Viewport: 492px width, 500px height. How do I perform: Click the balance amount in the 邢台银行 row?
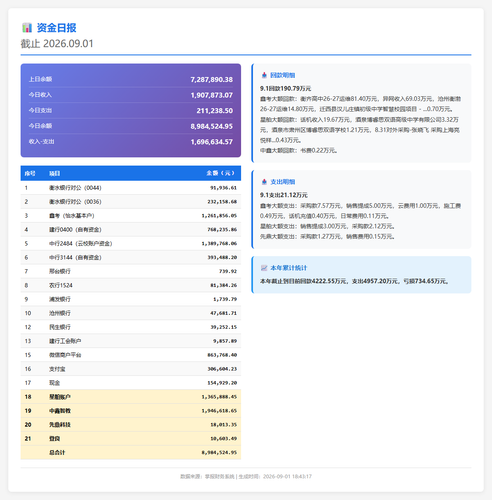(228, 272)
